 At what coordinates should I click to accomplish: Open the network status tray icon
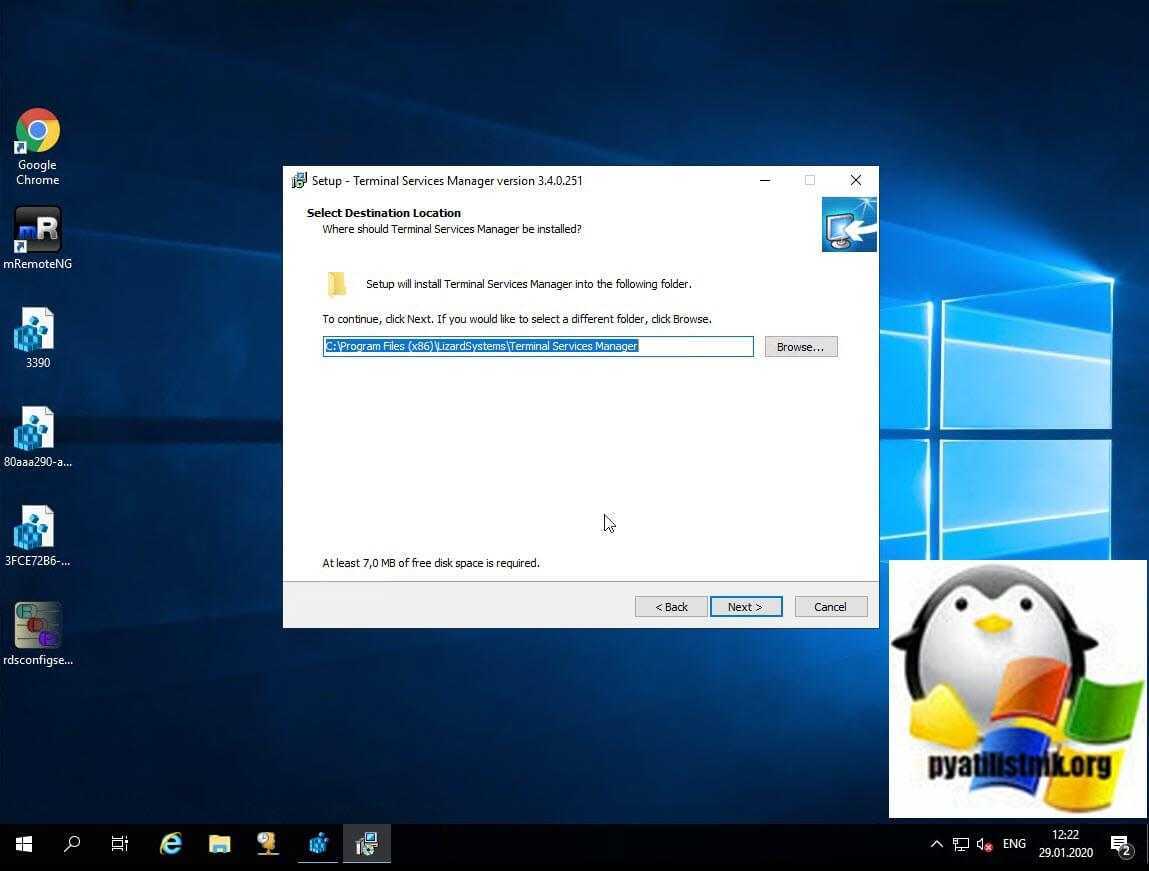click(961, 844)
